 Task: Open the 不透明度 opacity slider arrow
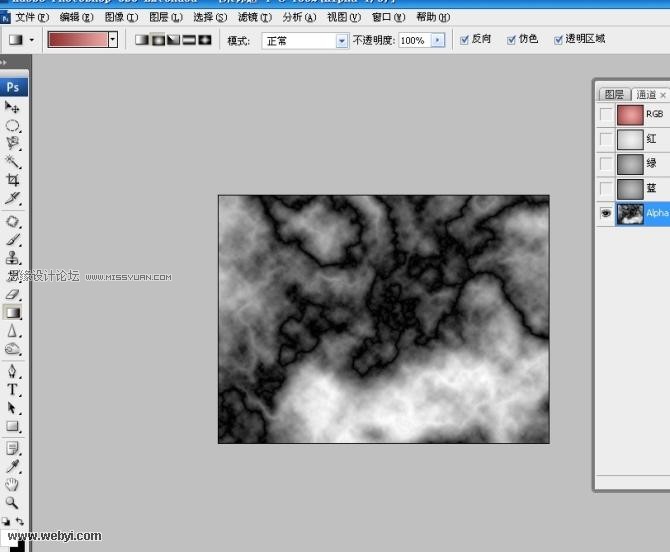(x=438, y=41)
